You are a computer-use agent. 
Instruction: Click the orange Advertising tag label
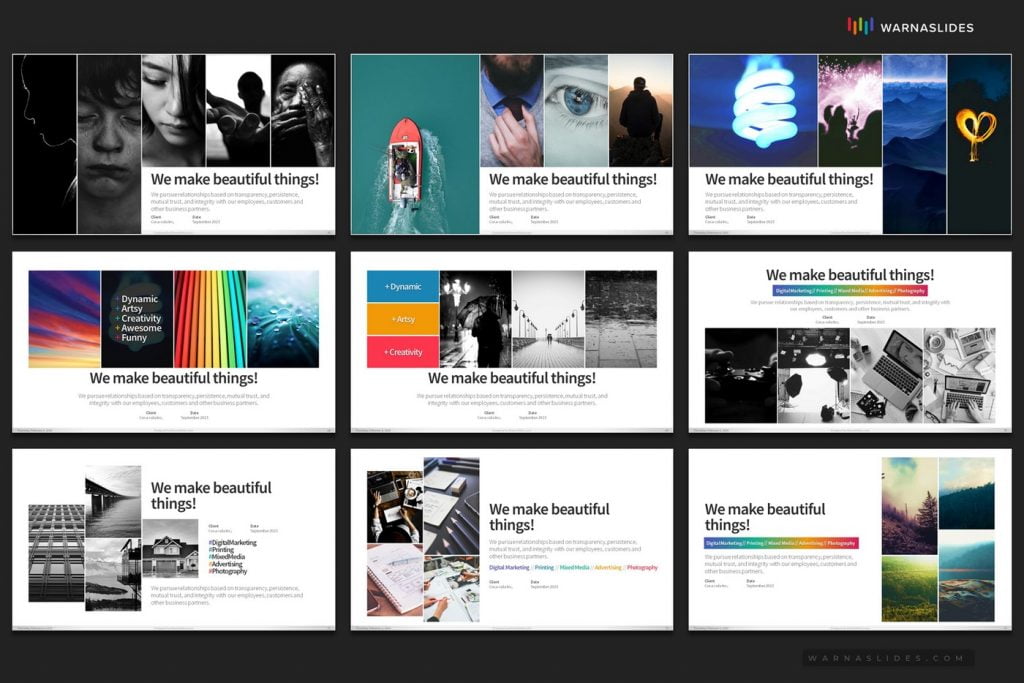coord(609,567)
